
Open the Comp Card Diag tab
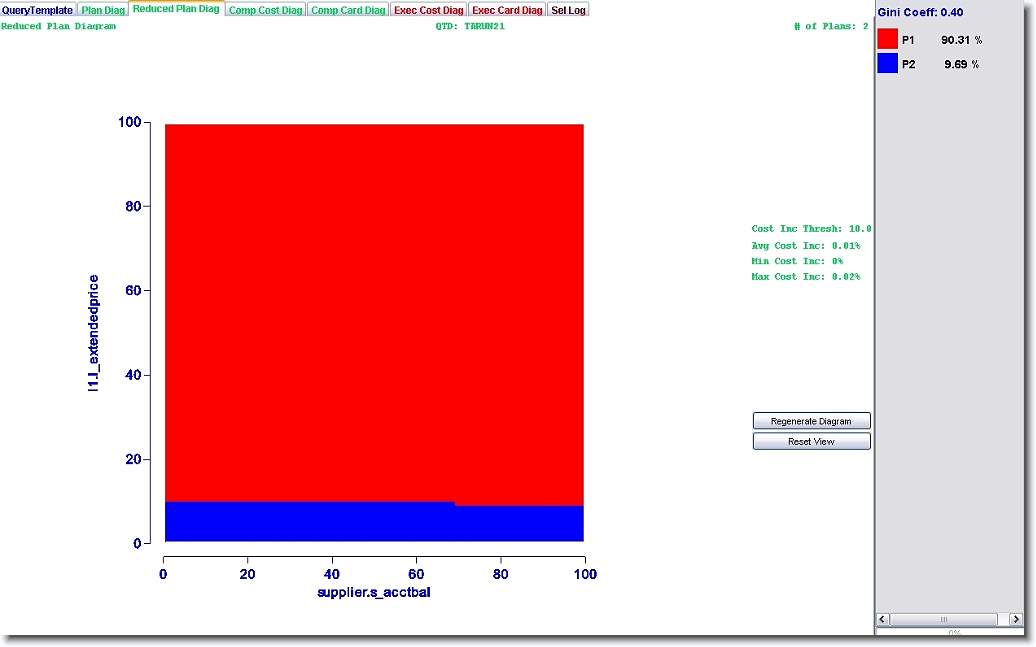pyautogui.click(x=347, y=10)
